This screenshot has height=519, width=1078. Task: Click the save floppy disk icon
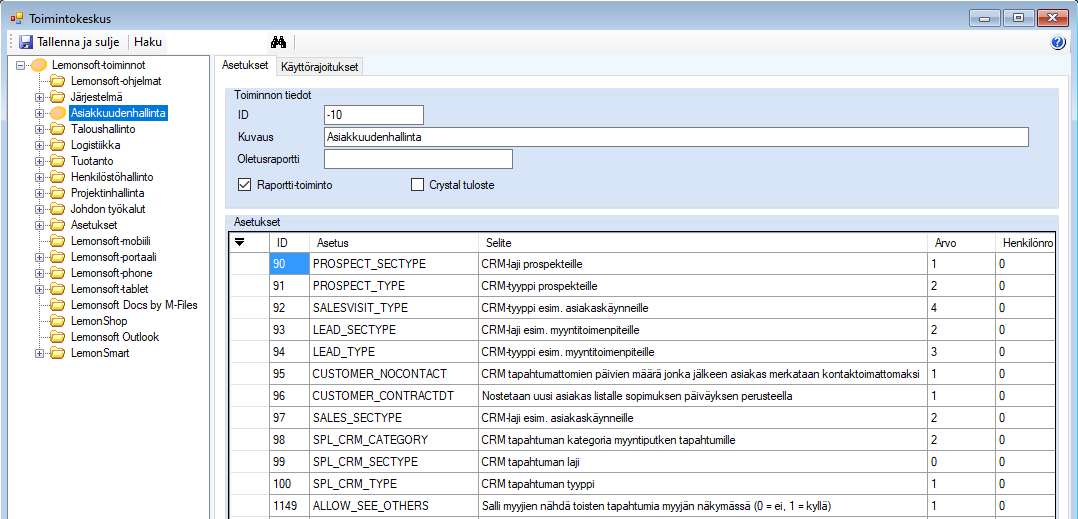click(26, 42)
